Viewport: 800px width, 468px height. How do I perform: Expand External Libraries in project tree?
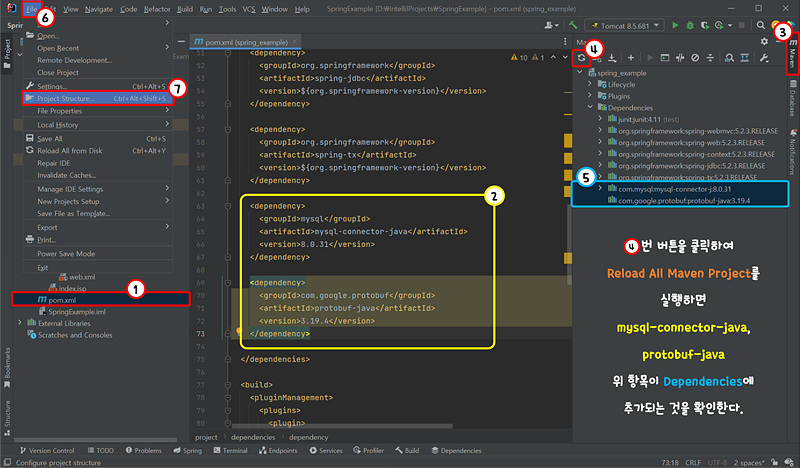20,323
